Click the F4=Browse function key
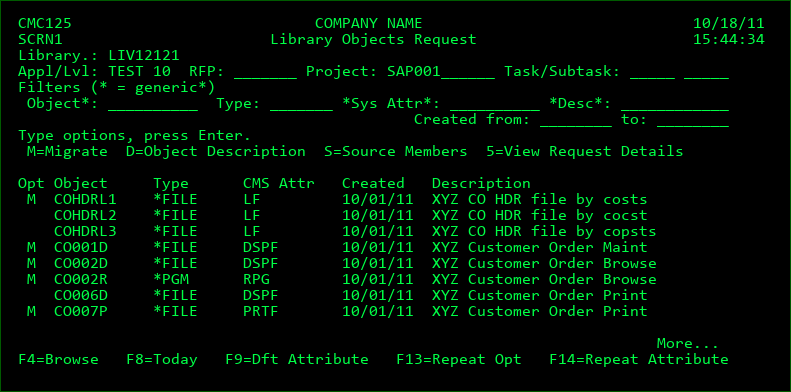Image resolution: width=791 pixels, height=392 pixels. 59,360
